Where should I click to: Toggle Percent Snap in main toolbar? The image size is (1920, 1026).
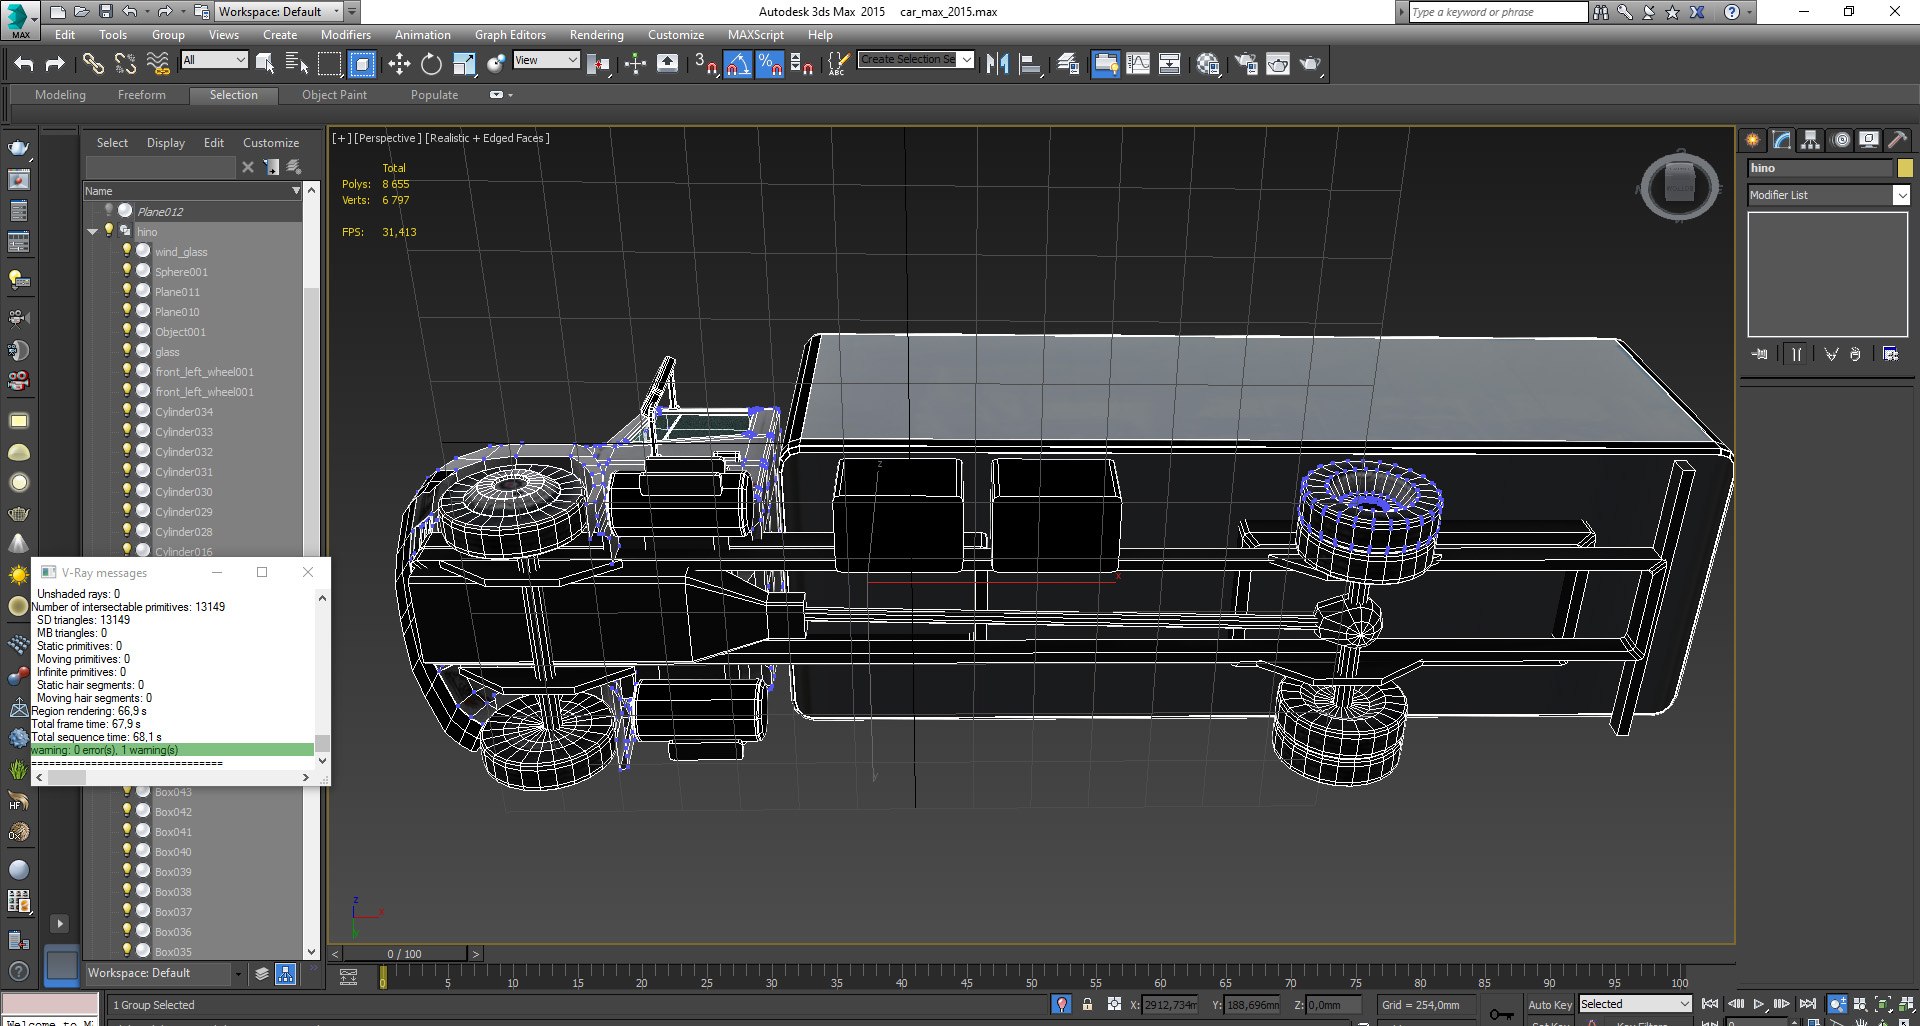coord(769,64)
